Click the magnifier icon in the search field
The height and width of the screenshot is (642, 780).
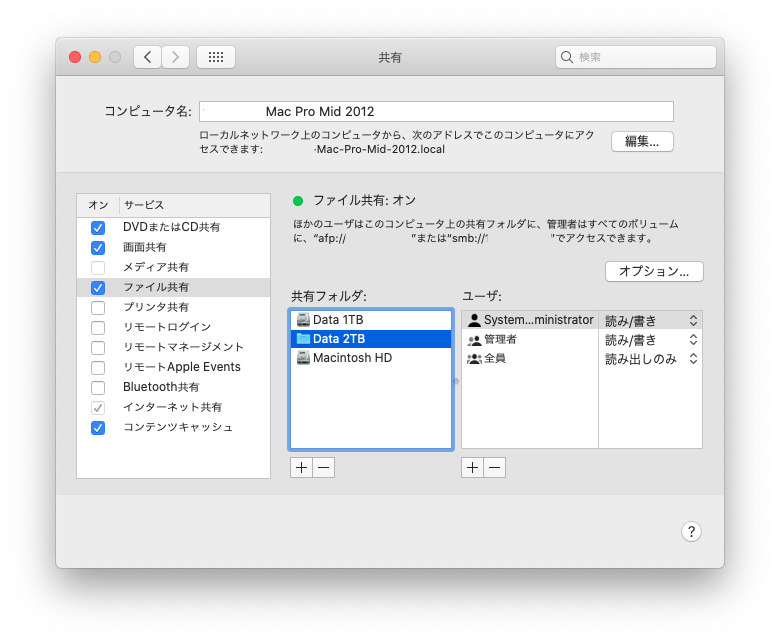[567, 57]
